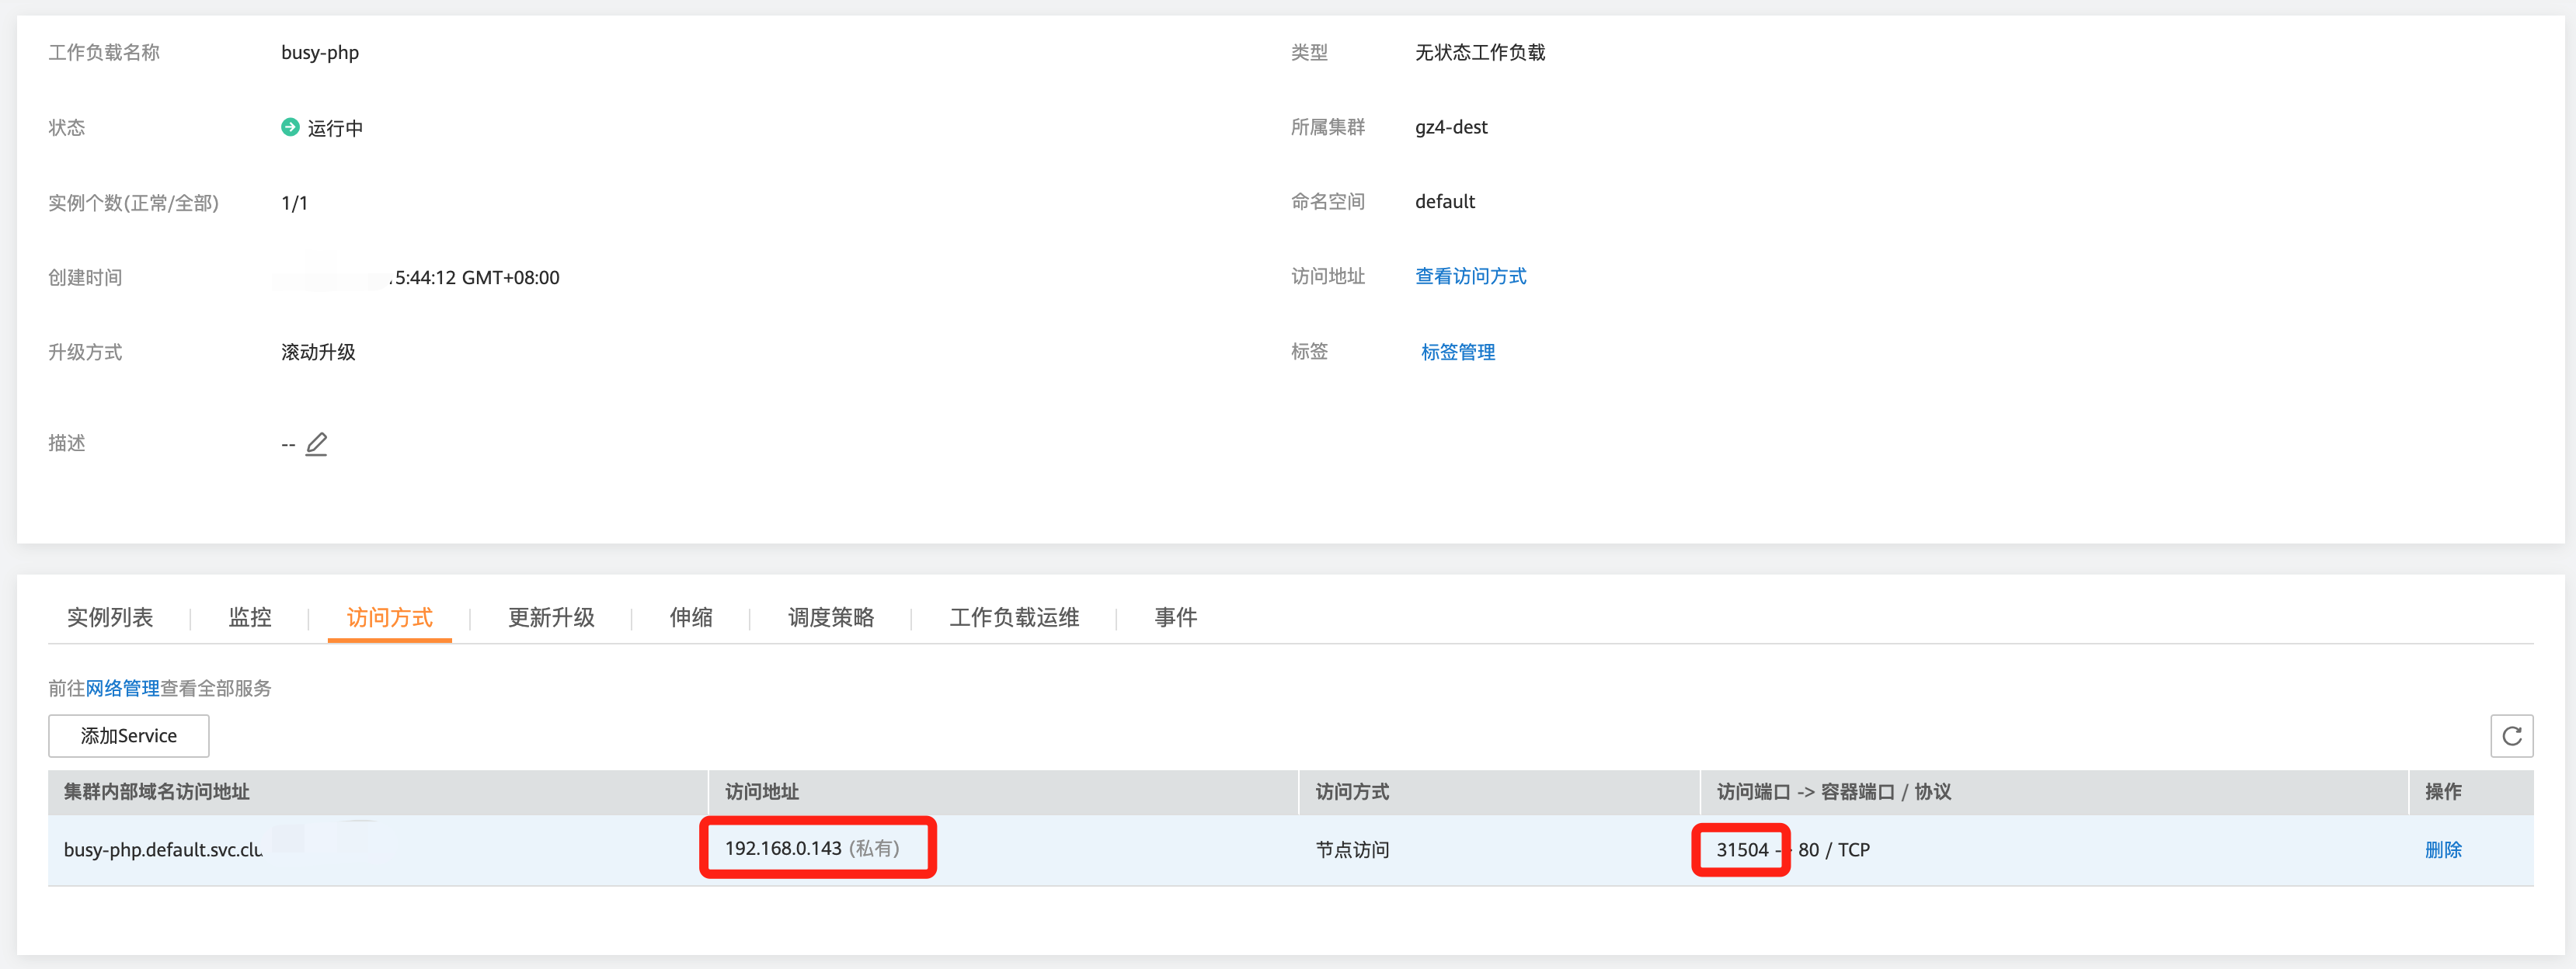Open the 实例列表 tab
Screen dimensions: 2576x969
point(110,617)
